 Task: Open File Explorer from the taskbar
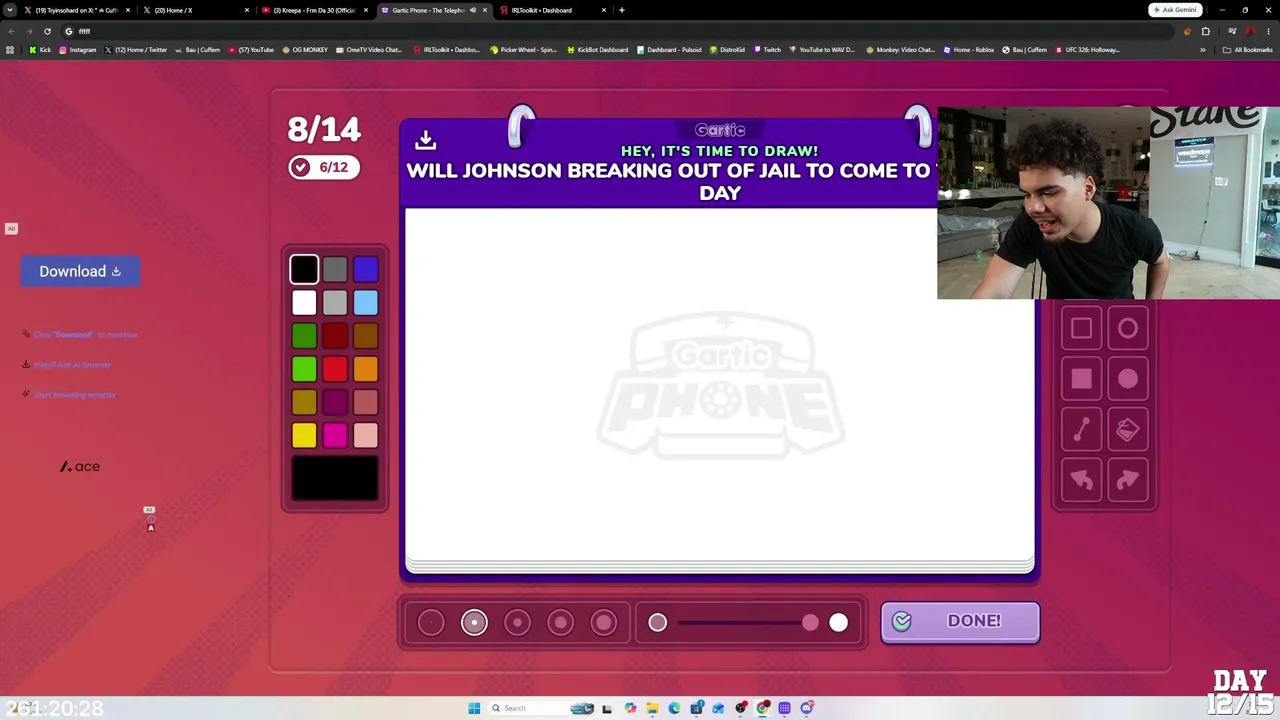tap(652, 708)
